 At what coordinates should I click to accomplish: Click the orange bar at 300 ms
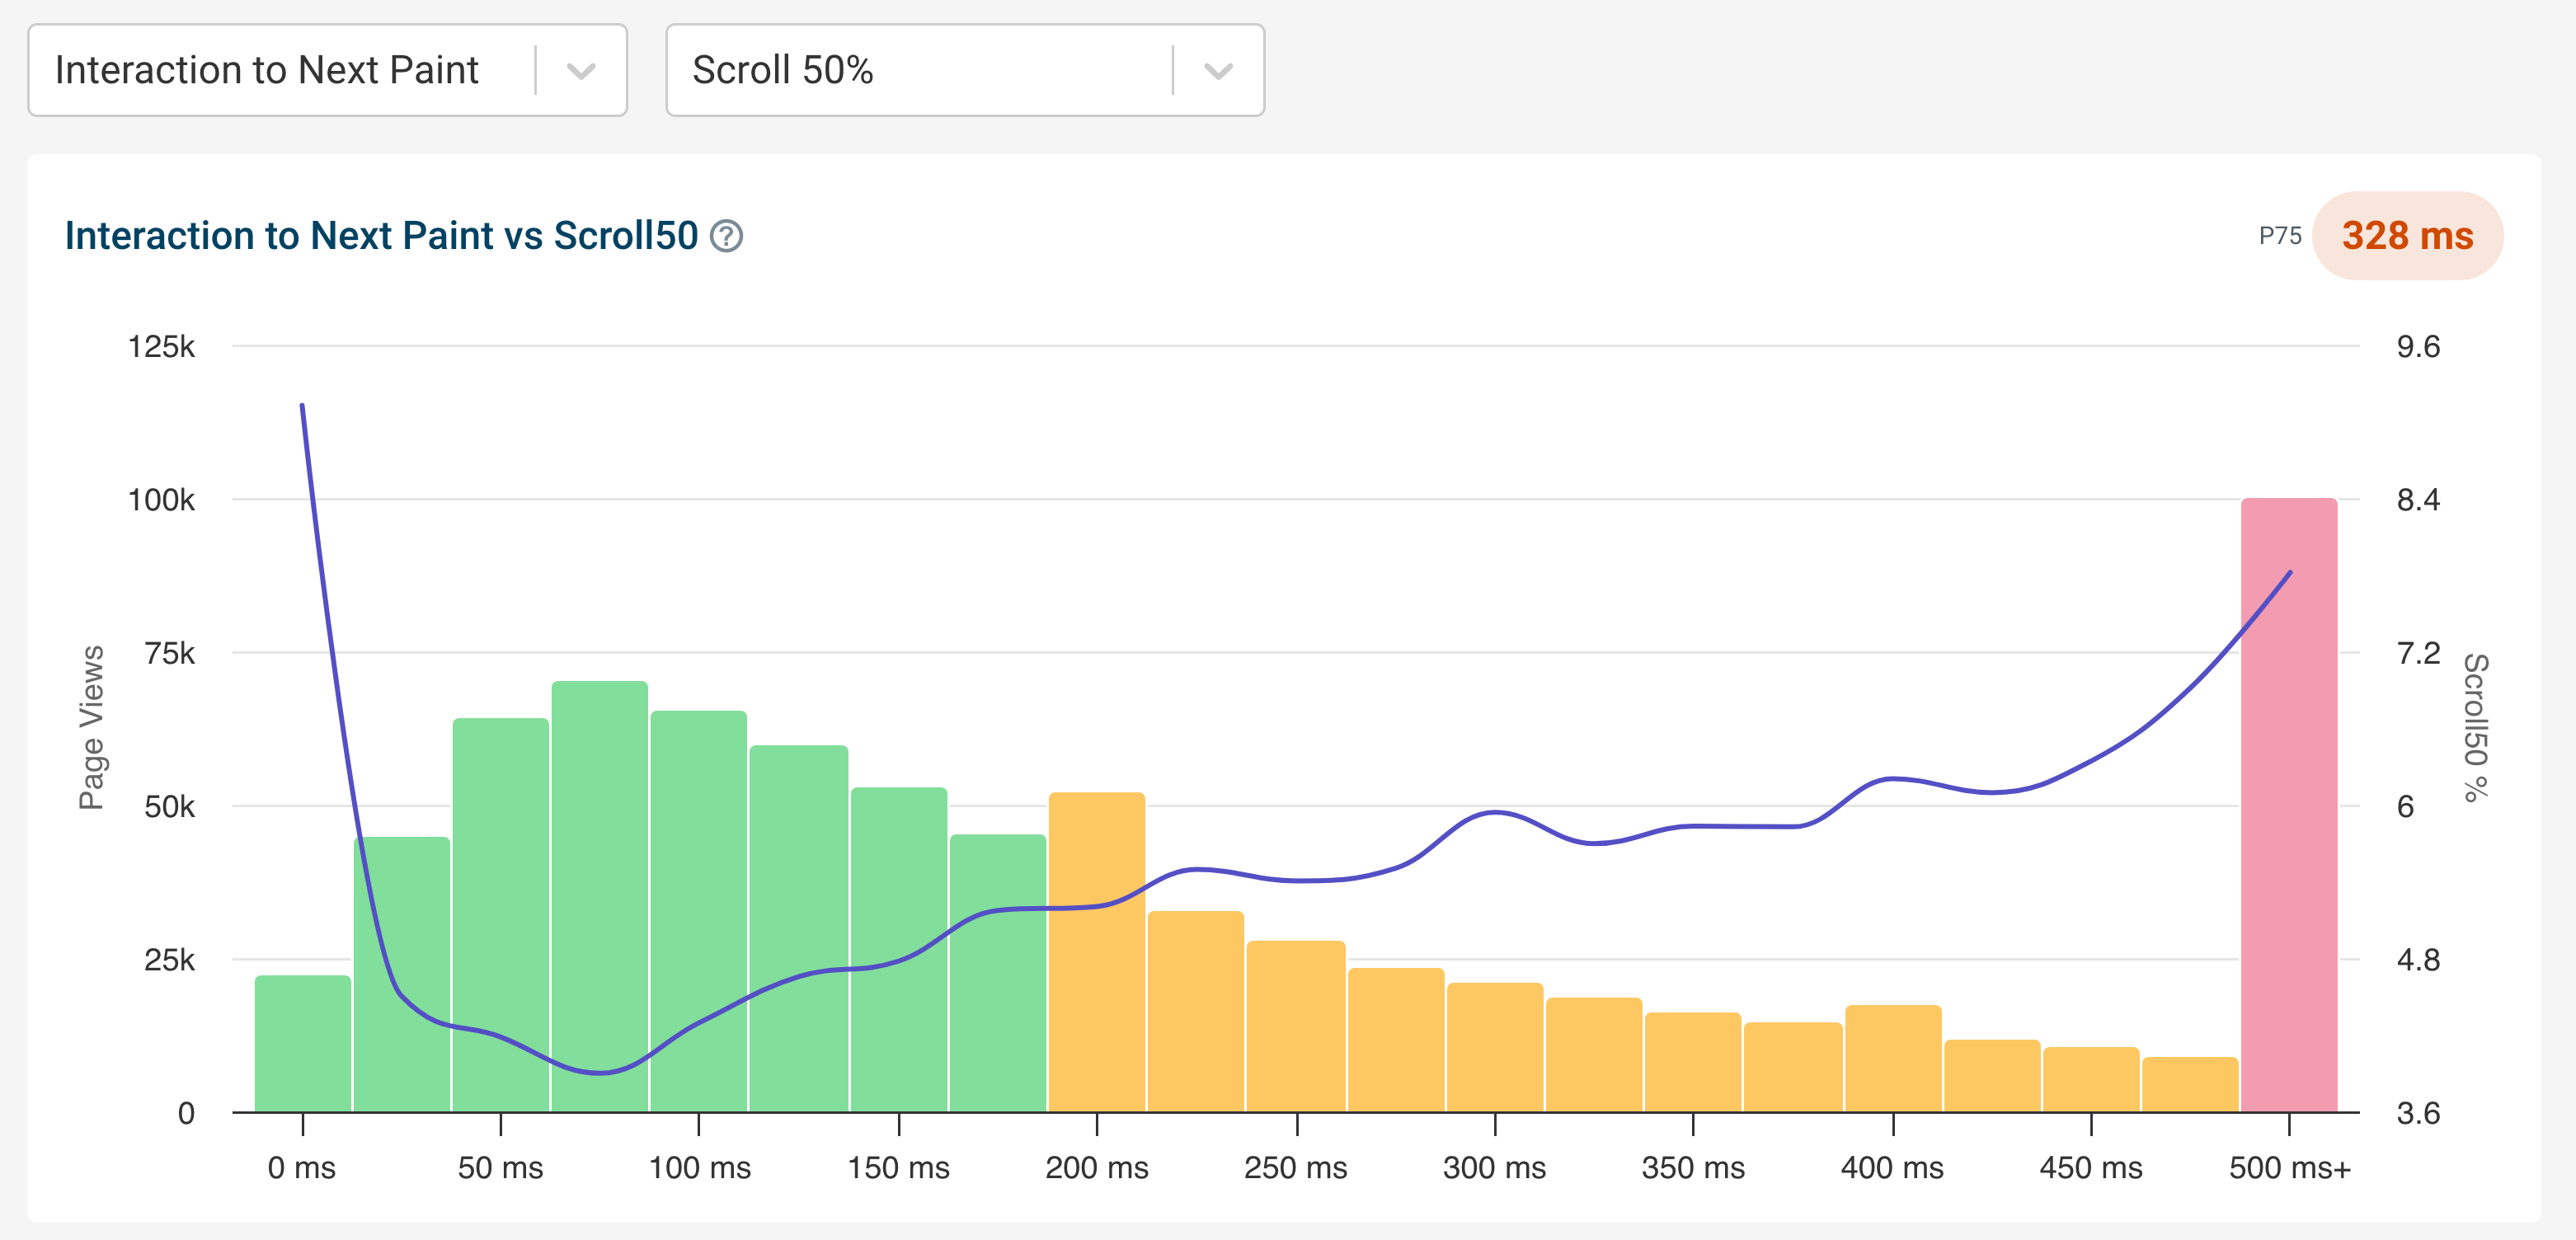click(1495, 1047)
